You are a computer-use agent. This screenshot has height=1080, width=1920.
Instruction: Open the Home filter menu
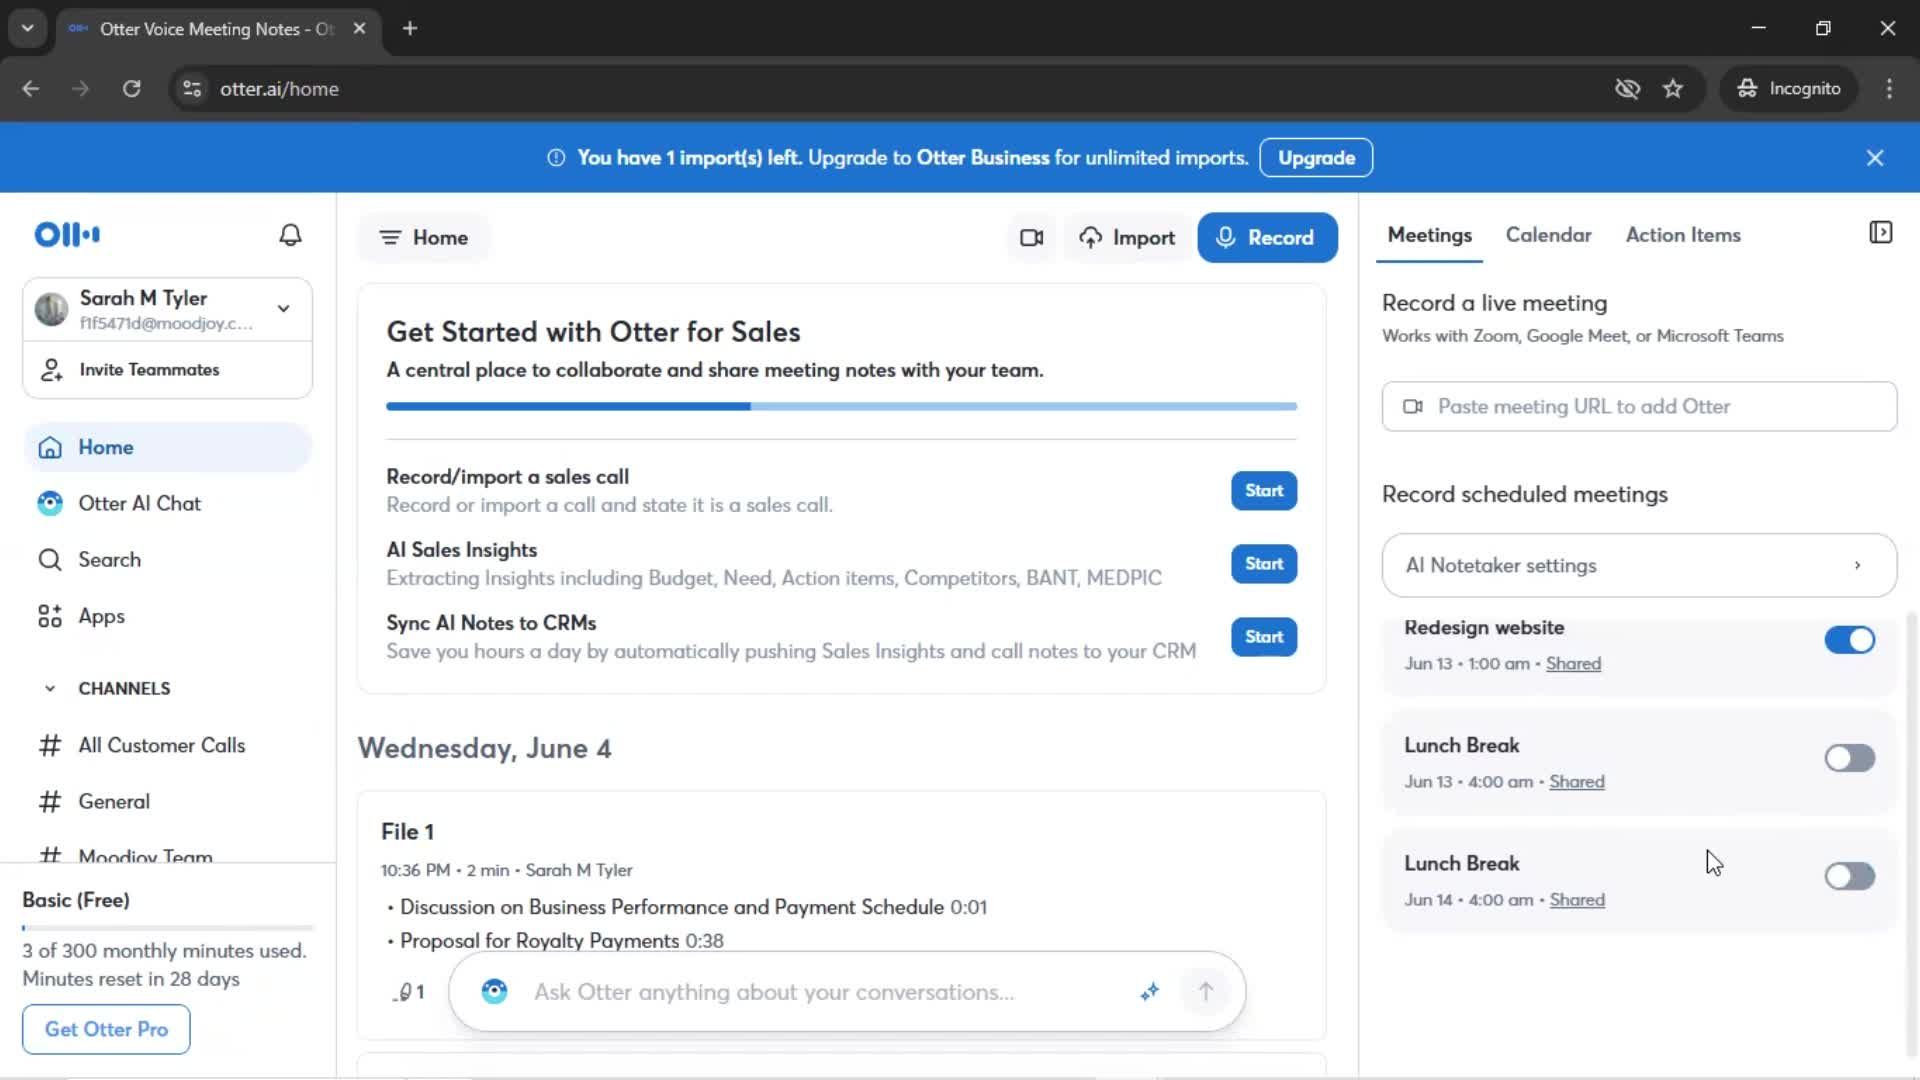point(424,238)
